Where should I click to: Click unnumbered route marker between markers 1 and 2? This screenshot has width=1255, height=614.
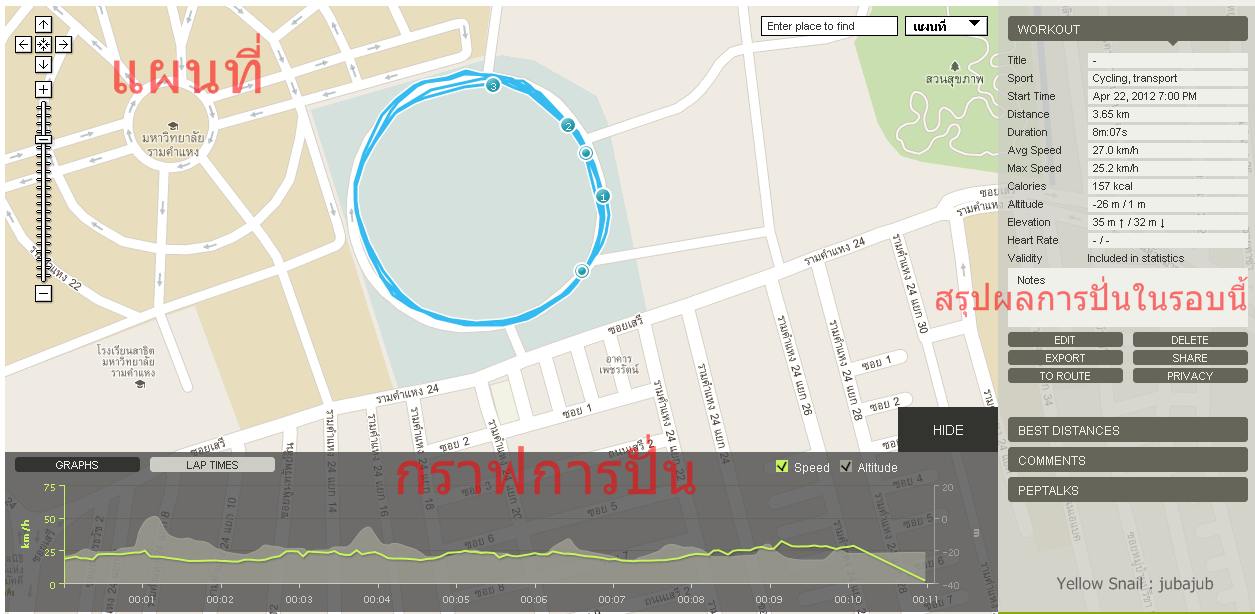tap(586, 153)
